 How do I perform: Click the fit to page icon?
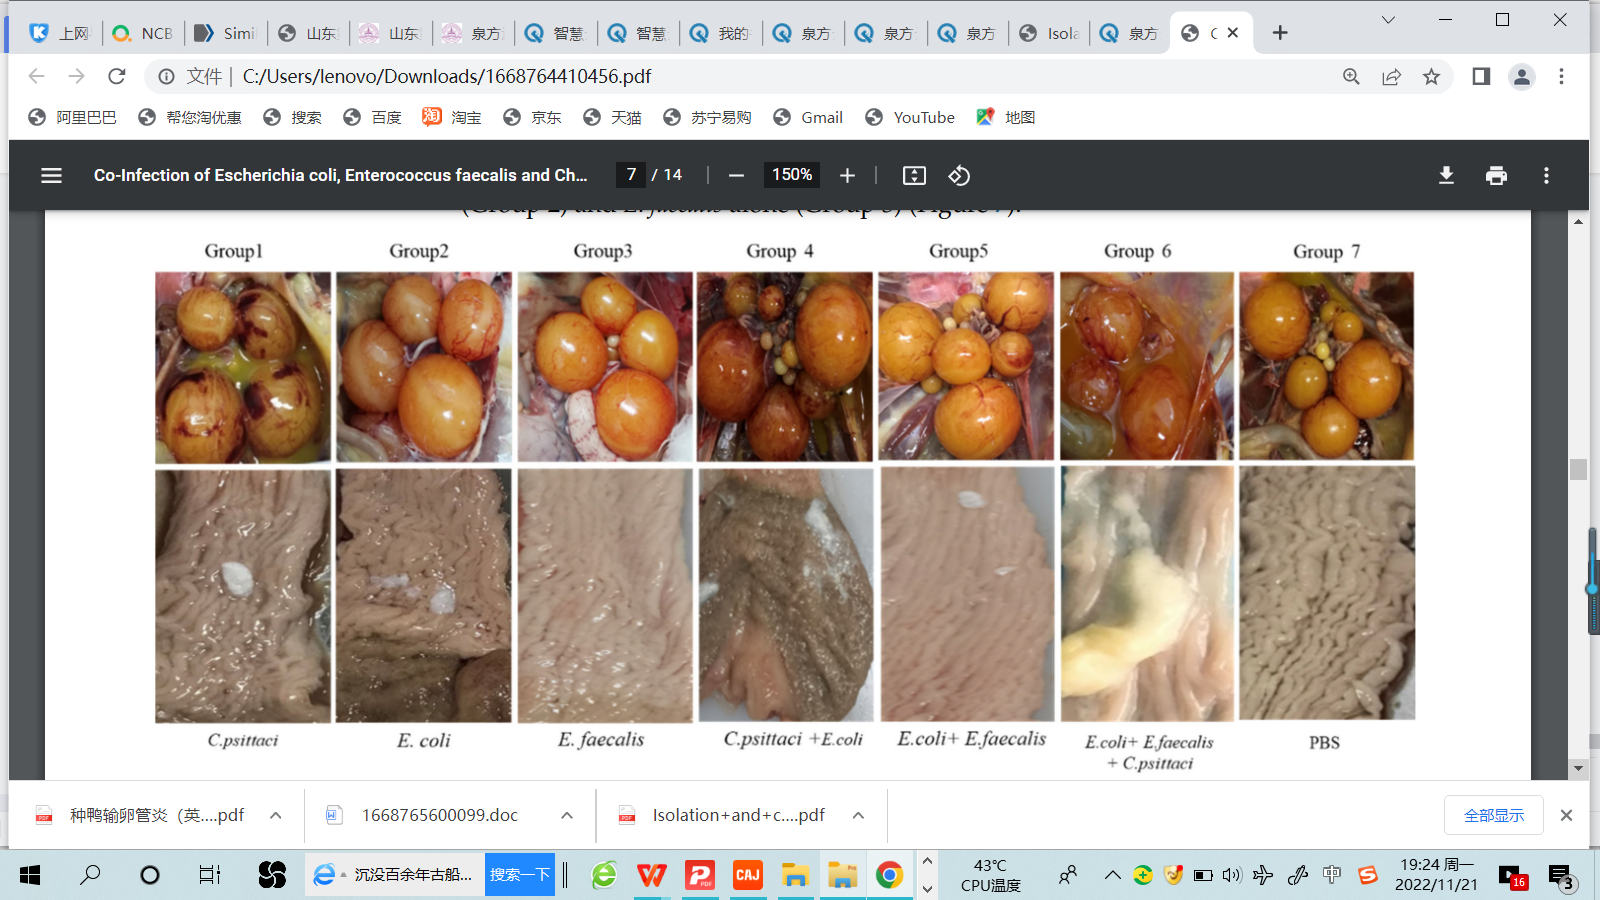(914, 175)
